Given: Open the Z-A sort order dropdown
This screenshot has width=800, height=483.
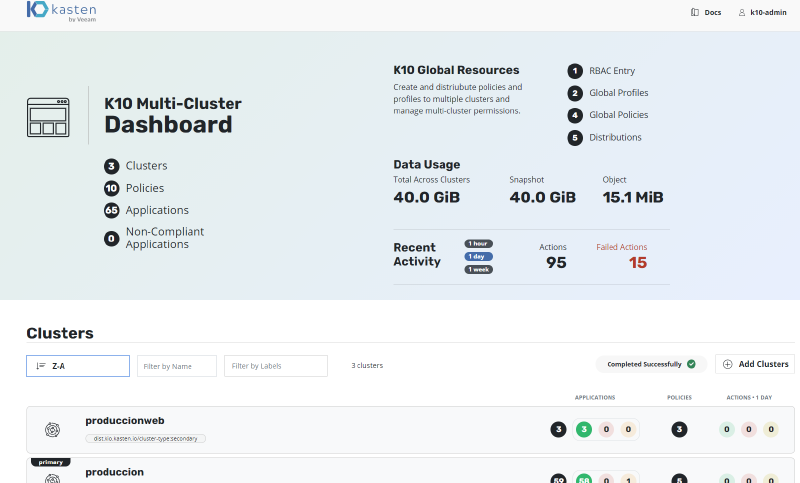Looking at the screenshot, I should click(x=78, y=366).
